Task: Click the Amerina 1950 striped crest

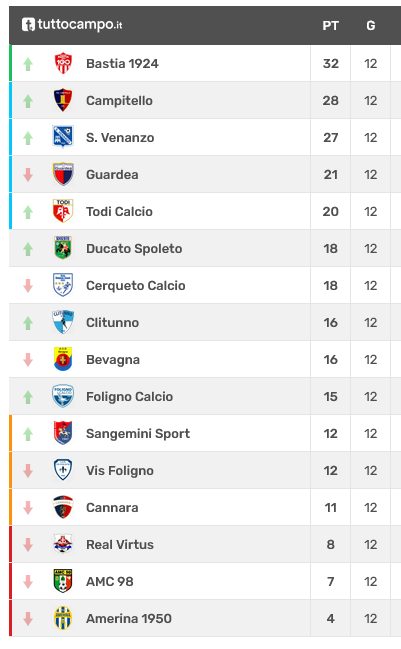Action: click(x=63, y=618)
